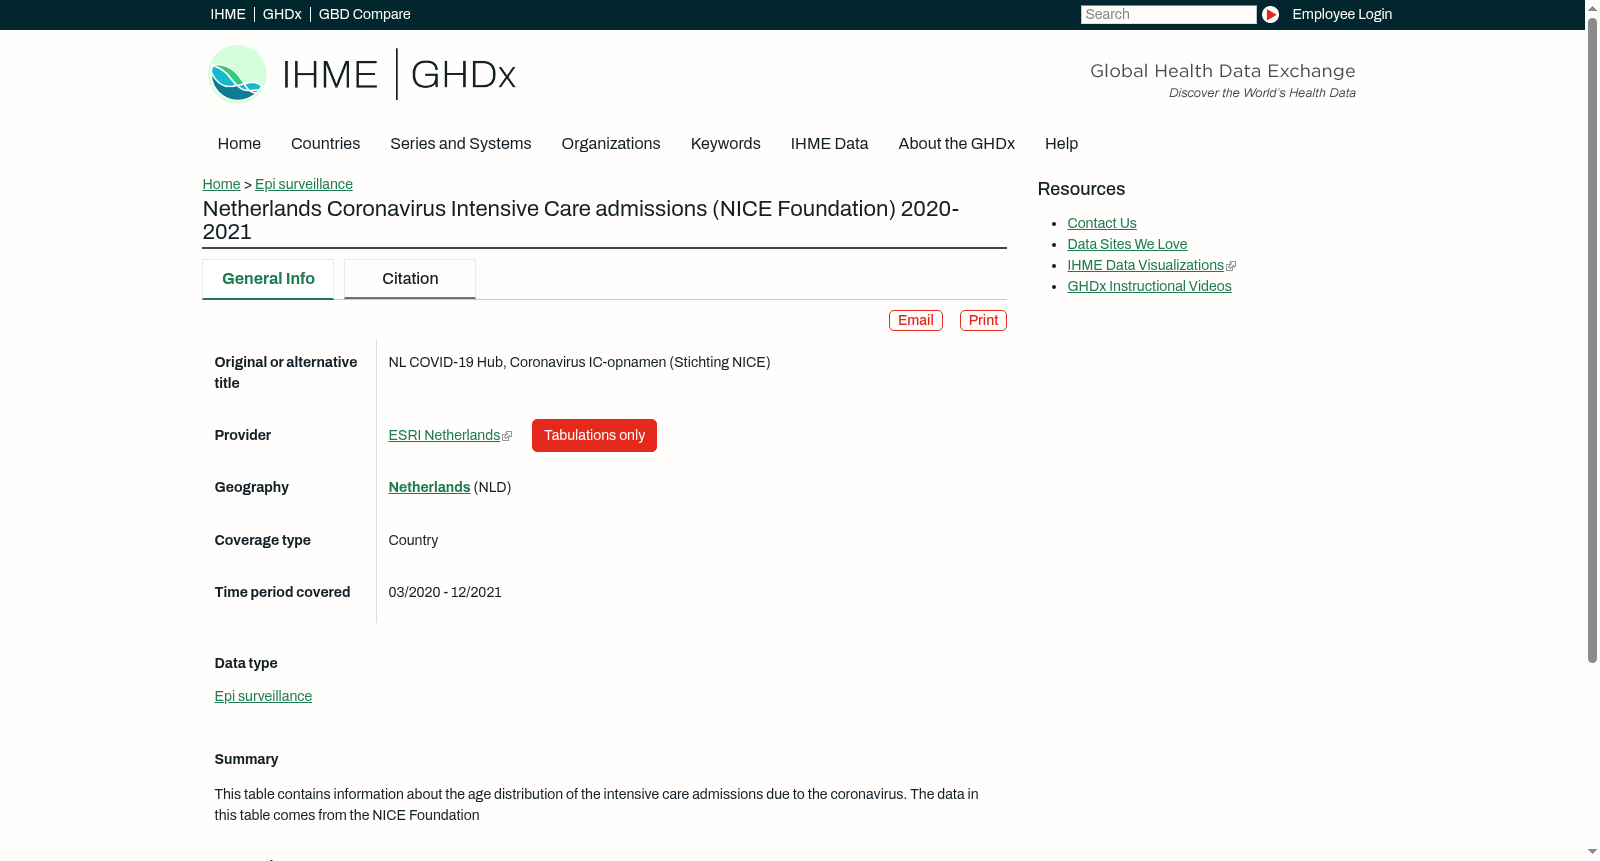Open the Data Sites We Love link
Viewport: 1600px width, 861px height.
(1127, 244)
